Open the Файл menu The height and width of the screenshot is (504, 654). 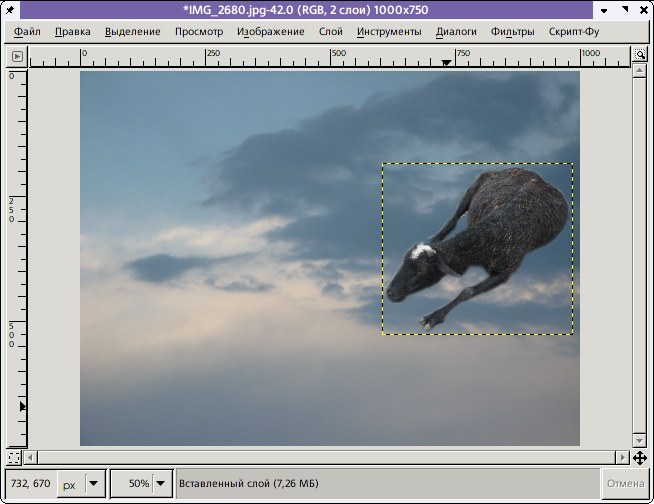click(x=28, y=32)
